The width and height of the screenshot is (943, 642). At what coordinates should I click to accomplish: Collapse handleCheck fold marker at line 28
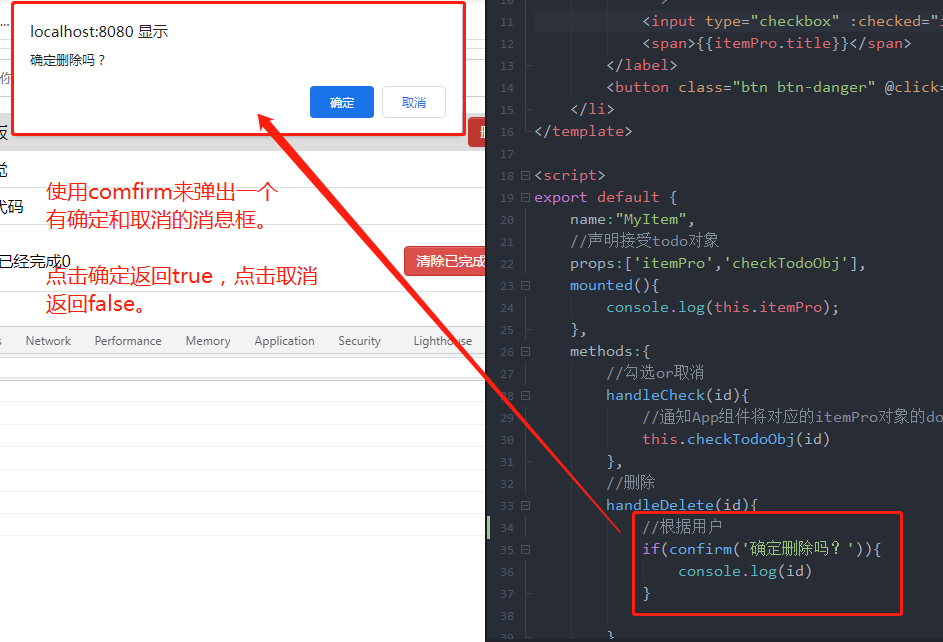pyautogui.click(x=525, y=396)
